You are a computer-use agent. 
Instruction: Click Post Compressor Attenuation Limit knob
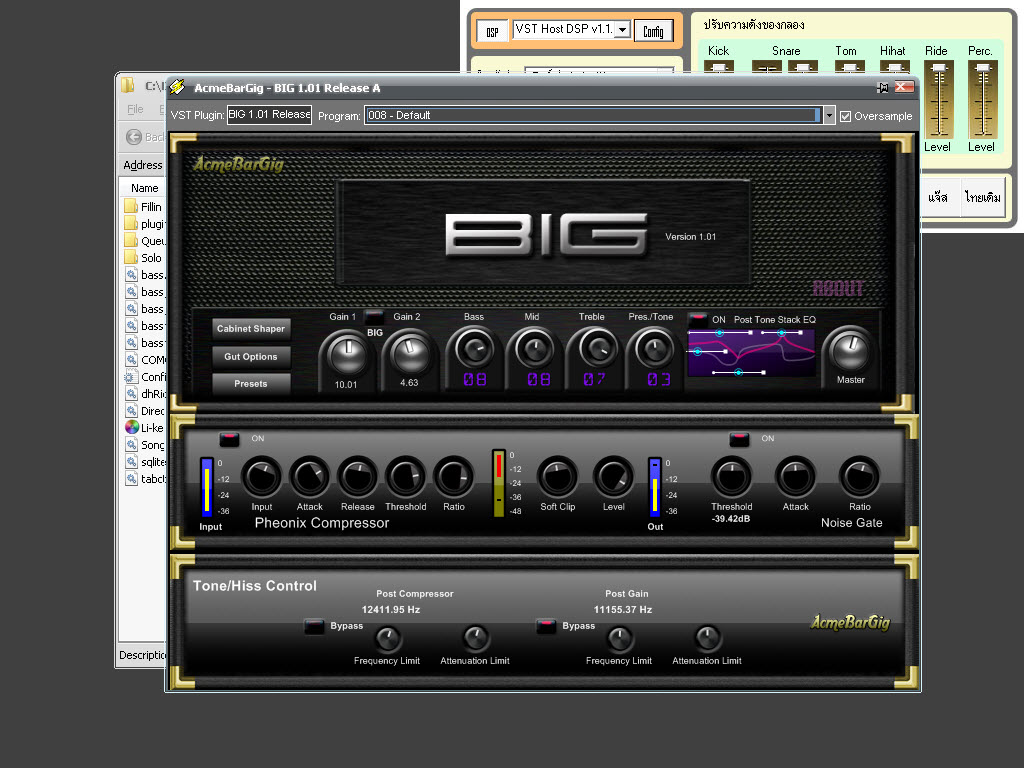475,639
